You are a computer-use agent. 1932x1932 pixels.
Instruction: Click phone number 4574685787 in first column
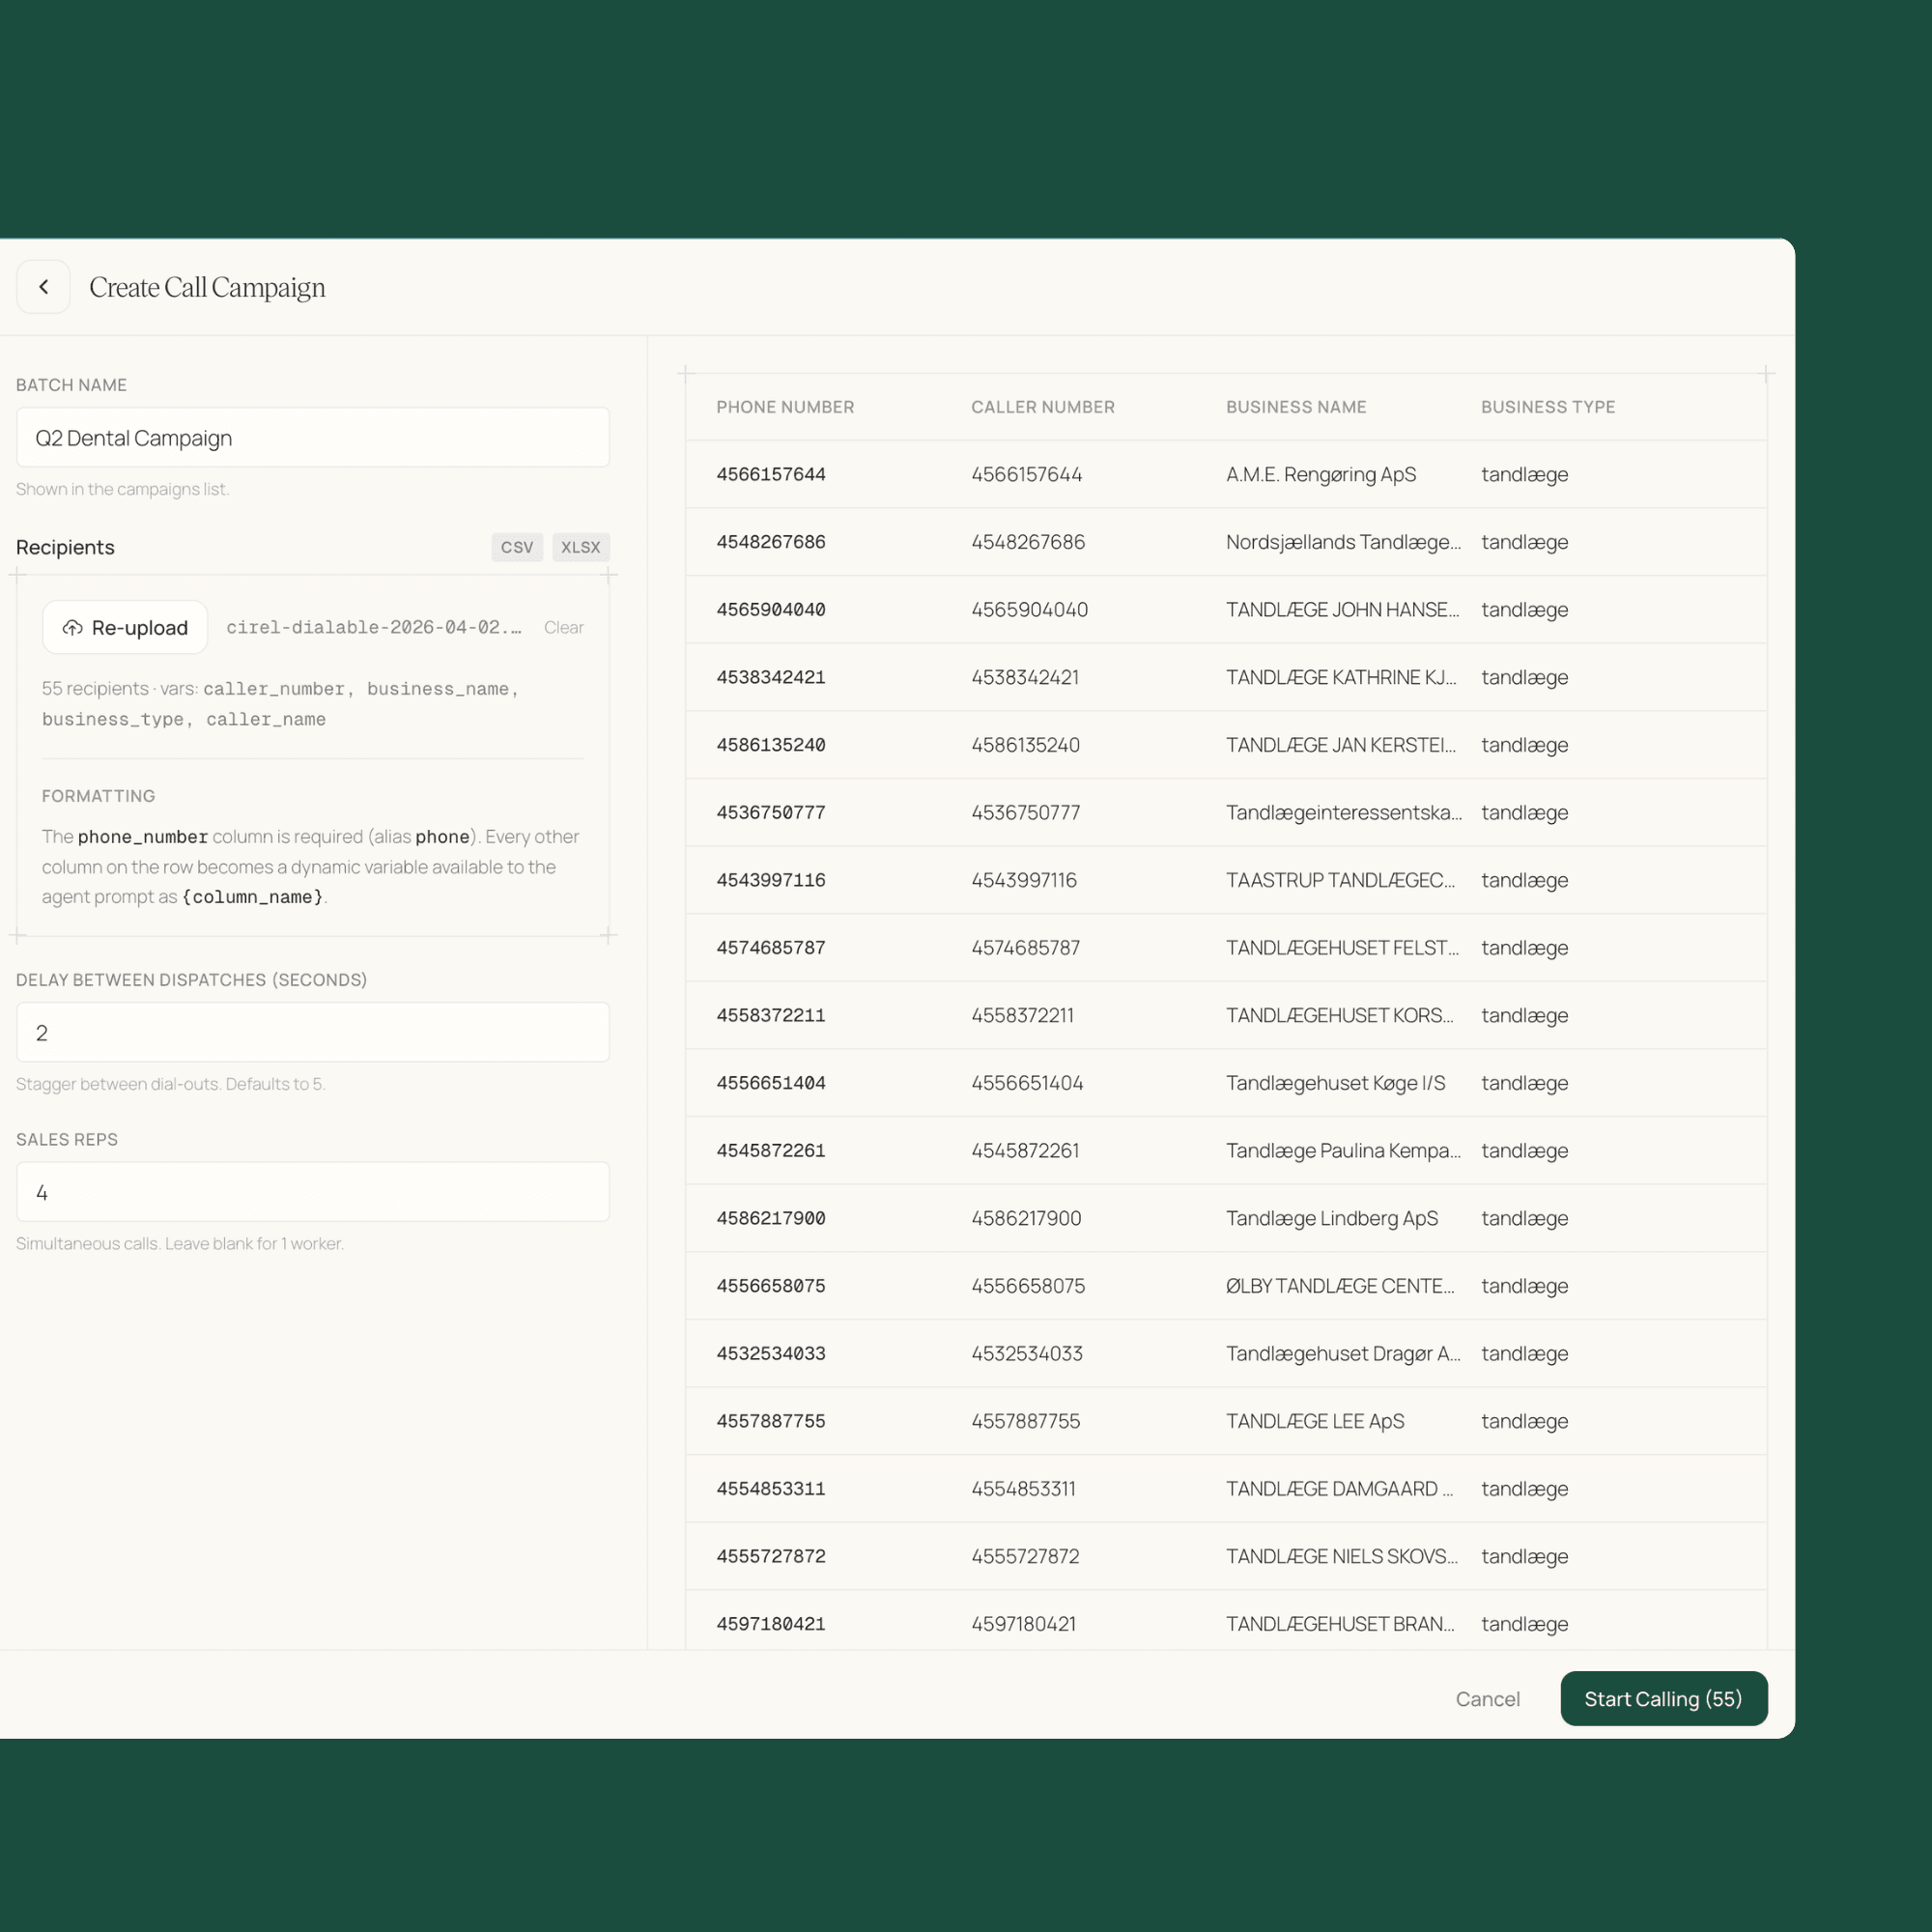coord(771,947)
